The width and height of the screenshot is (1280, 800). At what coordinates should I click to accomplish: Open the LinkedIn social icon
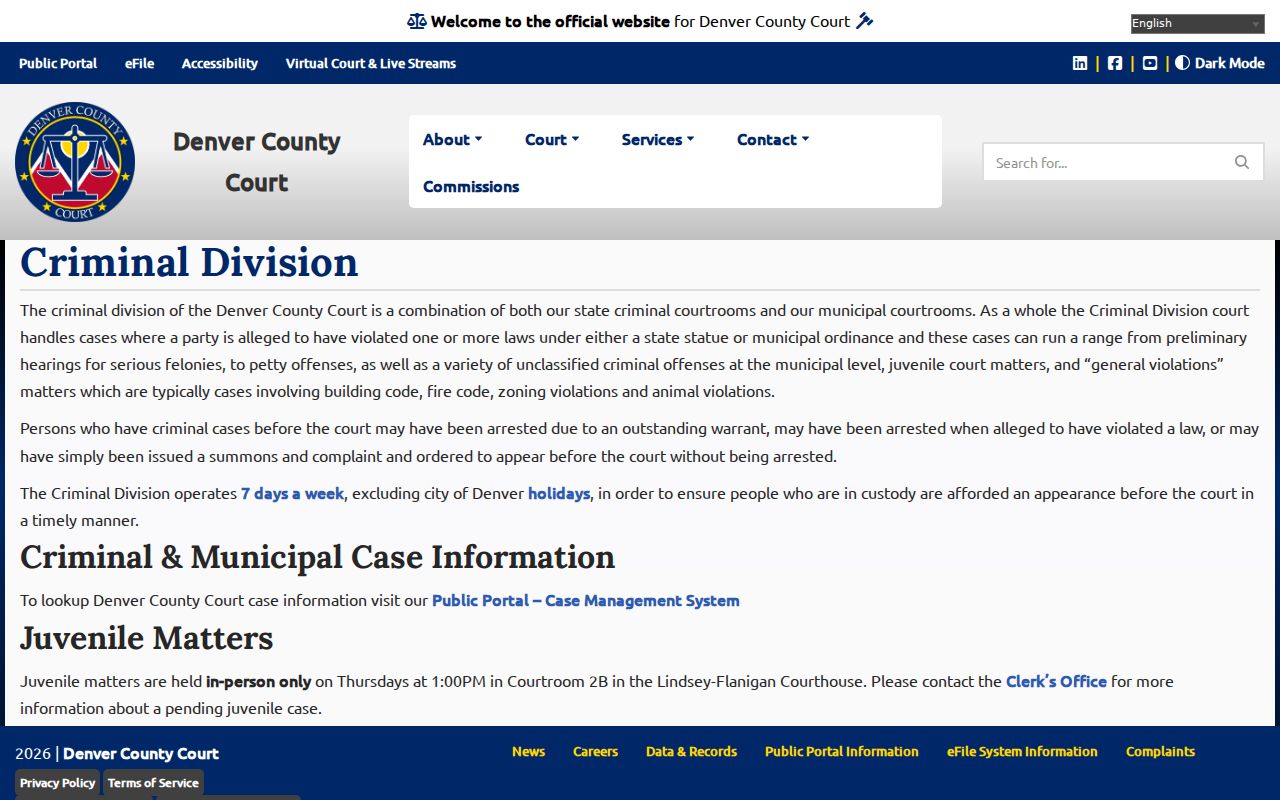point(1080,63)
